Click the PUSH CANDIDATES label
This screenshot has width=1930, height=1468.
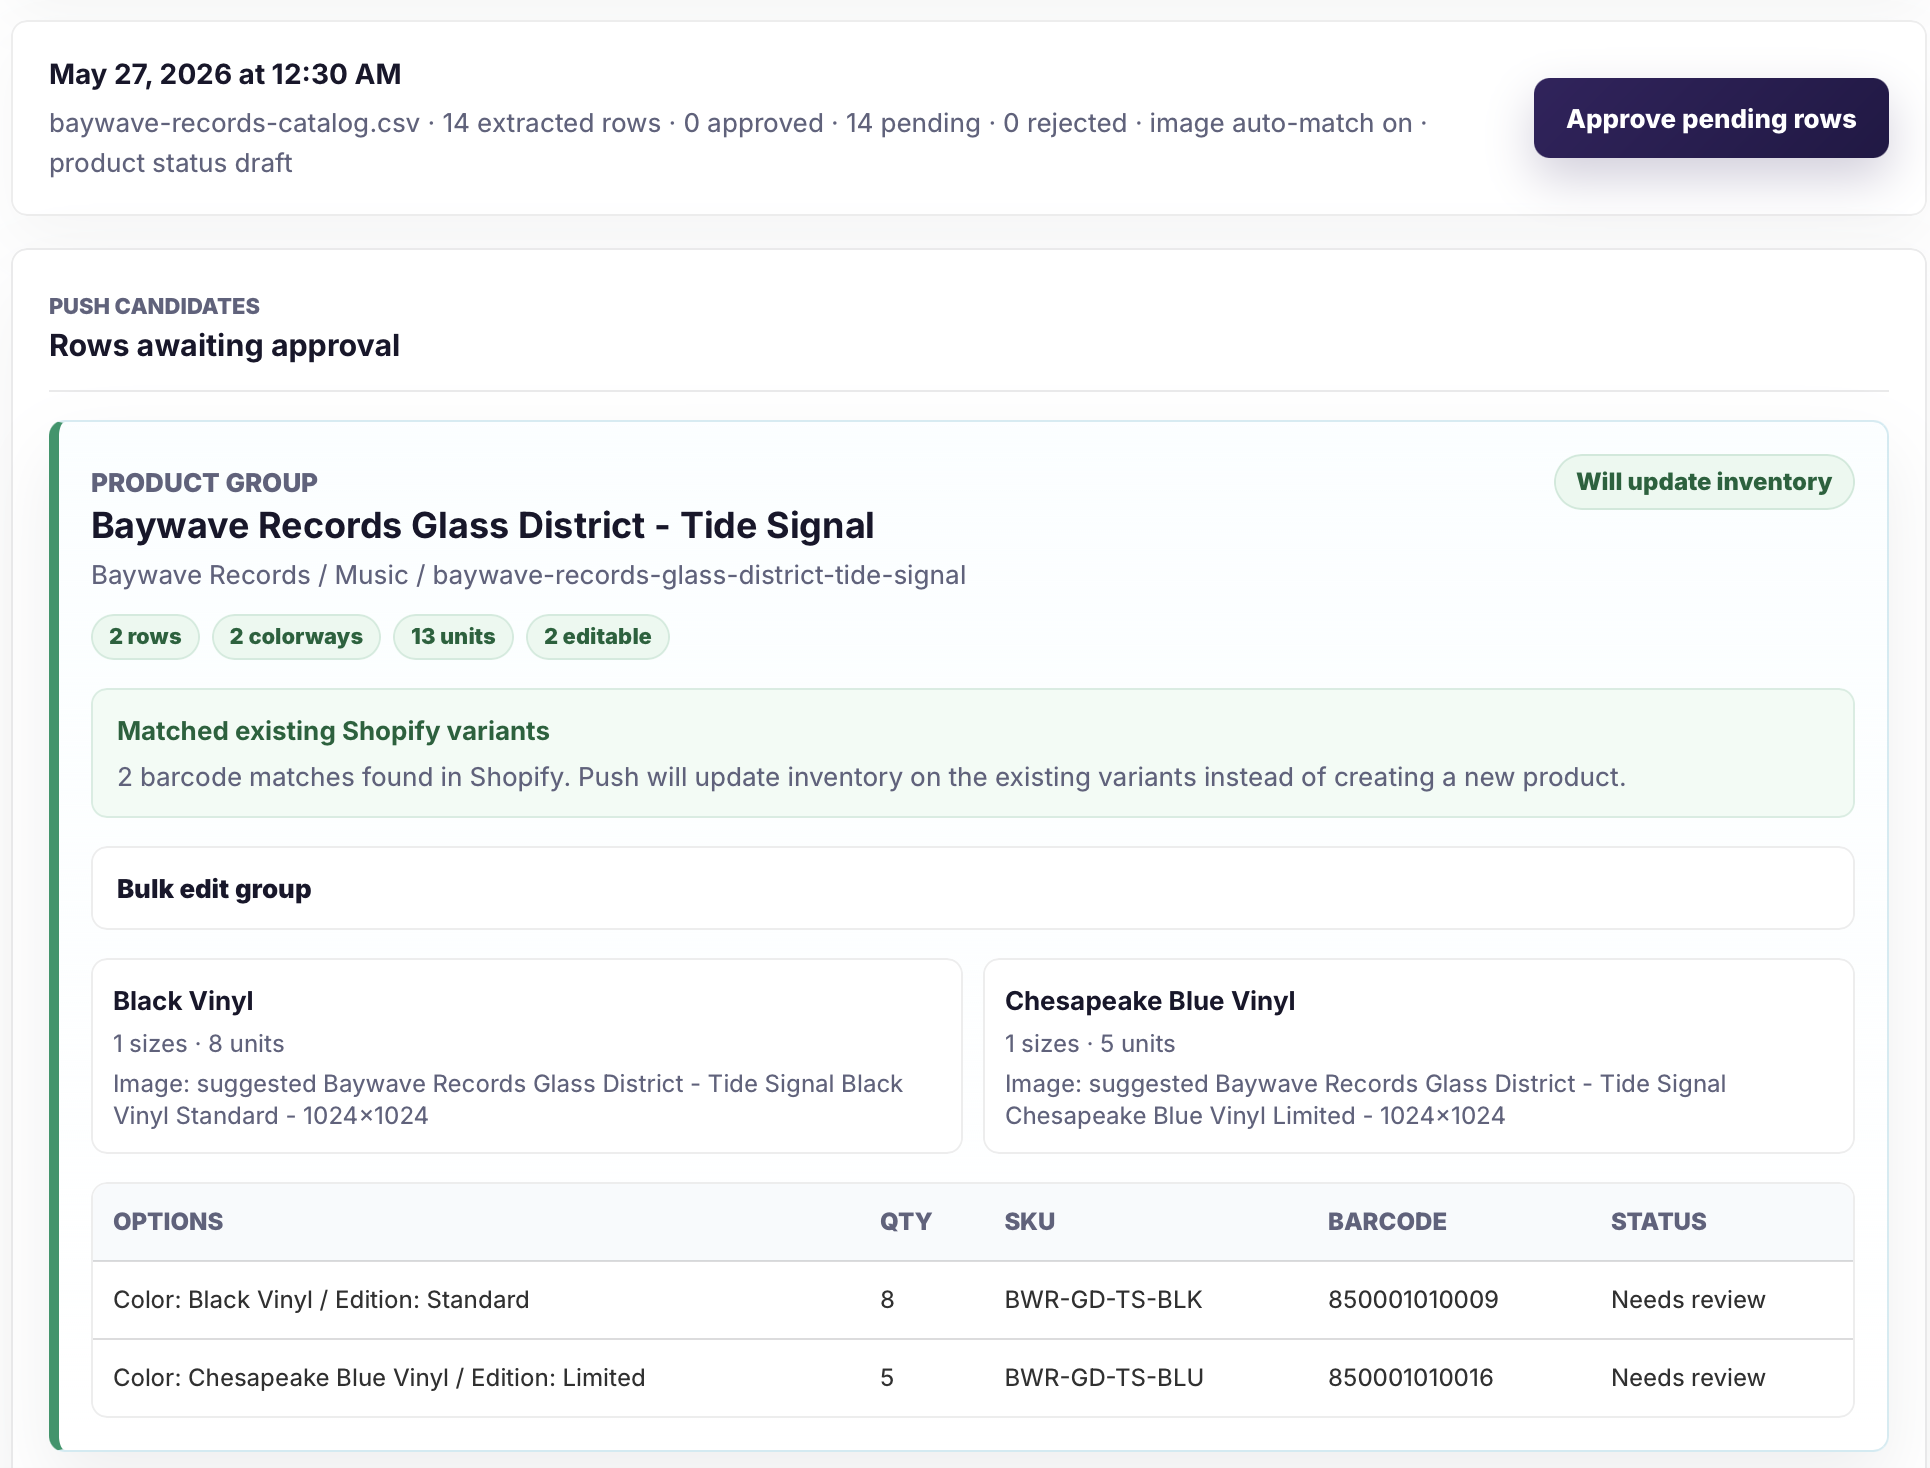point(154,306)
